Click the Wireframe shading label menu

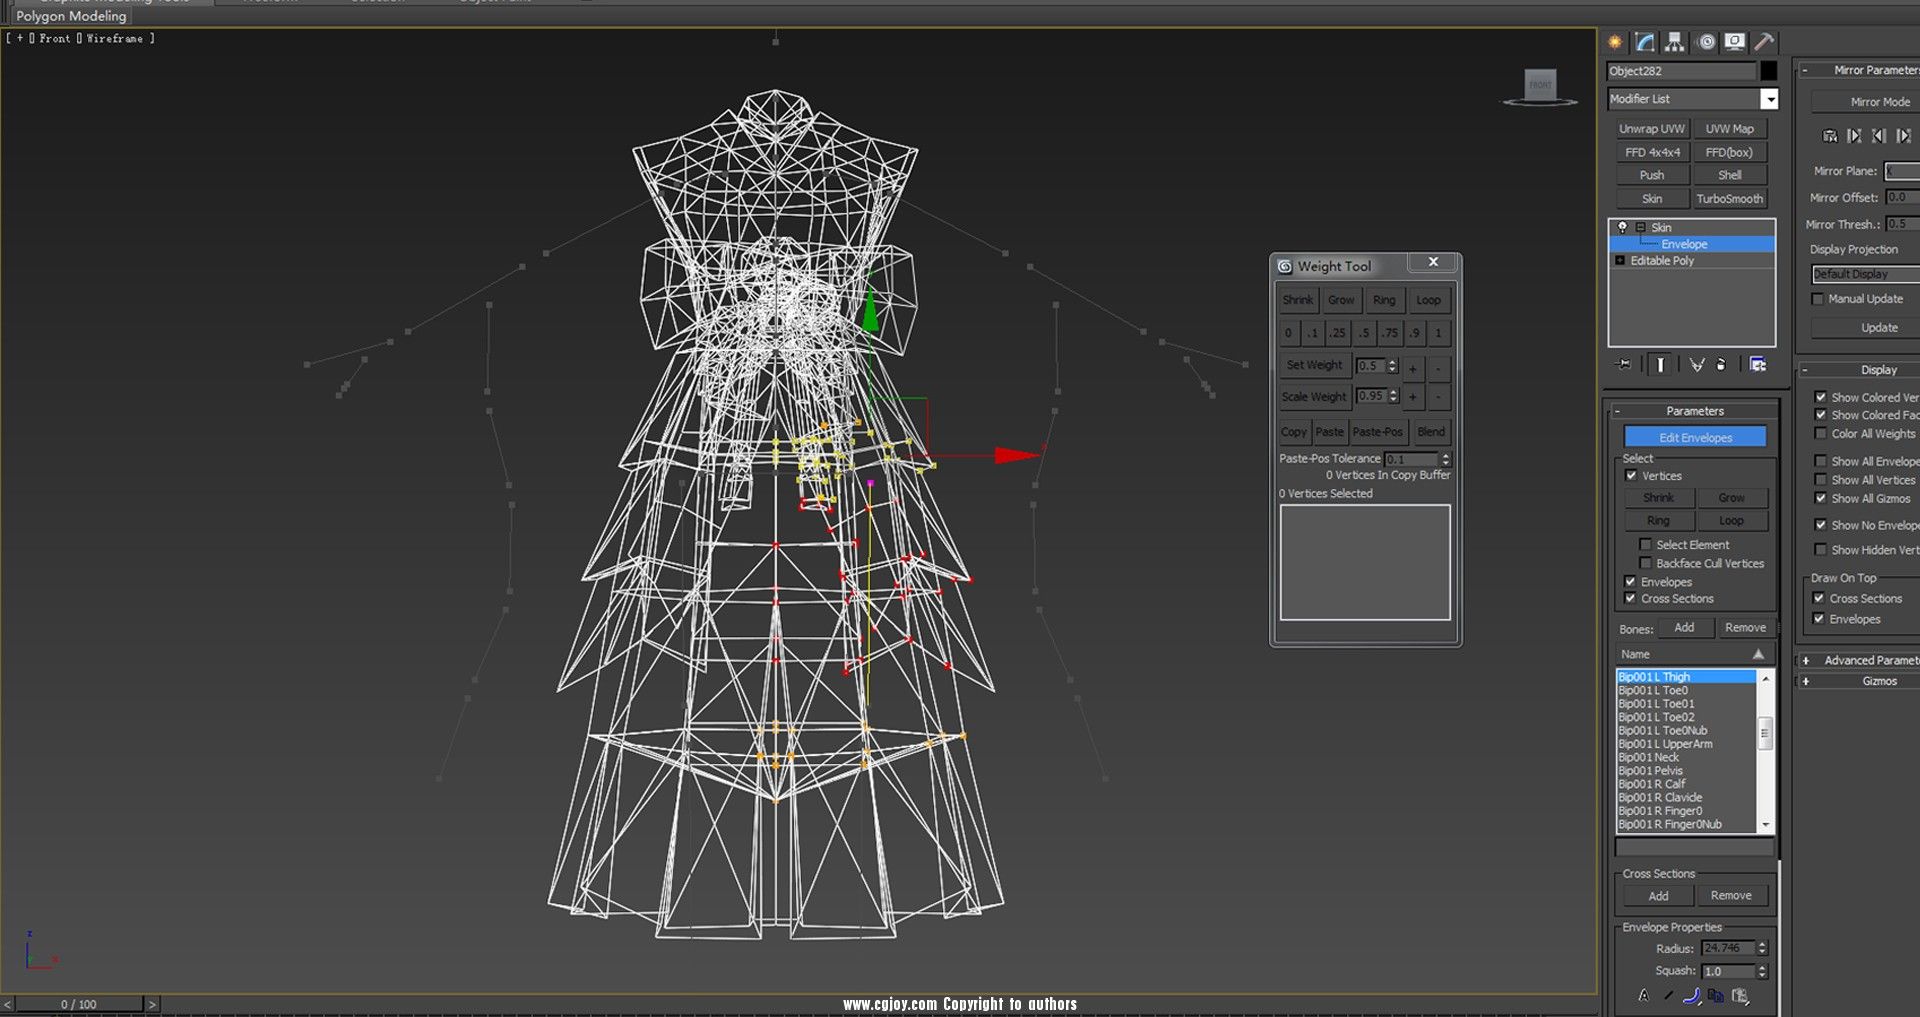tap(114, 38)
